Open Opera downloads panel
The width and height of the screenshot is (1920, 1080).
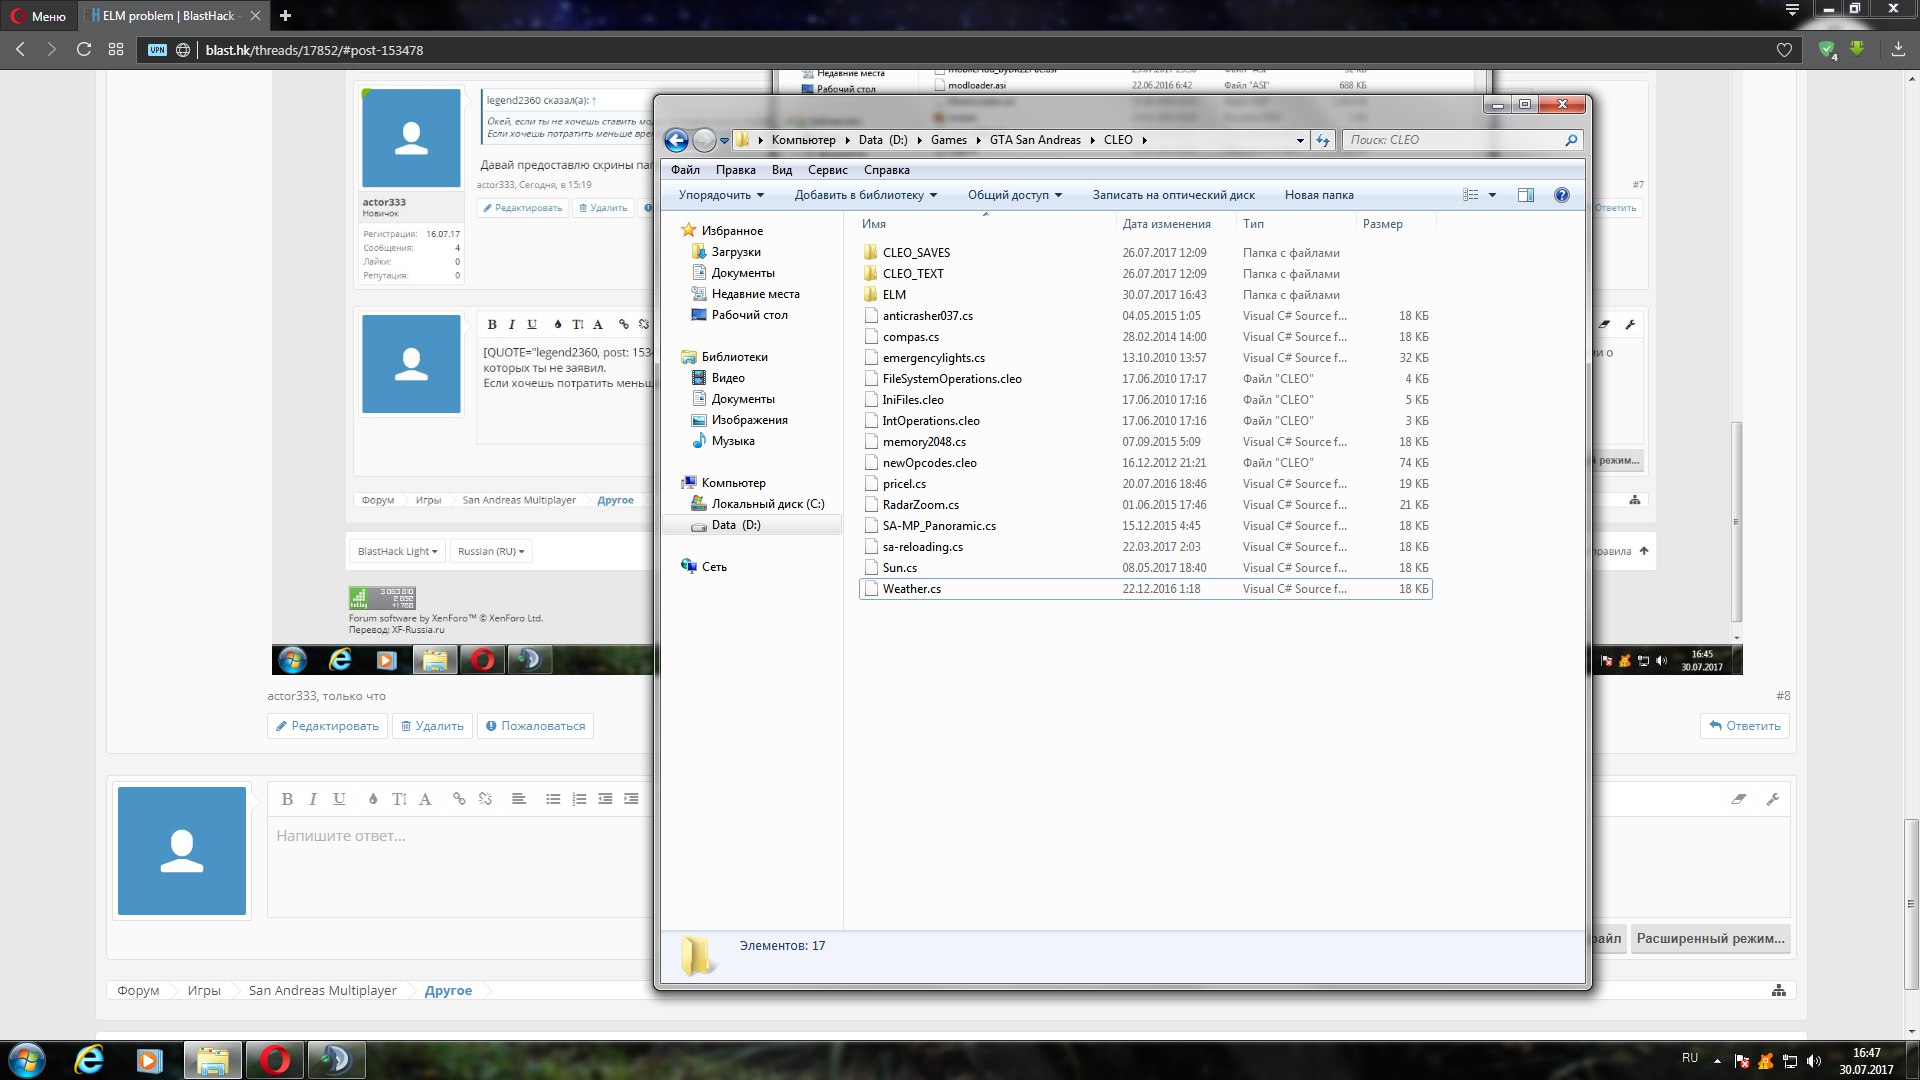(x=1898, y=49)
